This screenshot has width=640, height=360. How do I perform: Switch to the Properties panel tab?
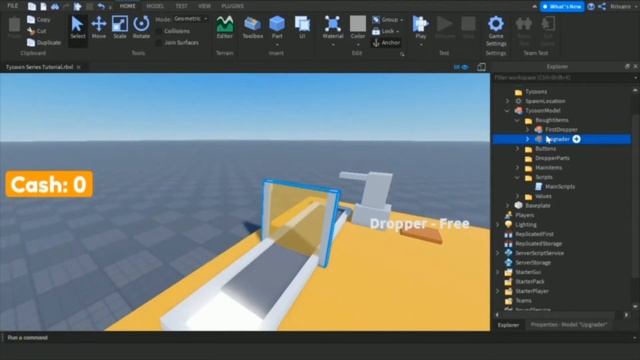(569, 325)
